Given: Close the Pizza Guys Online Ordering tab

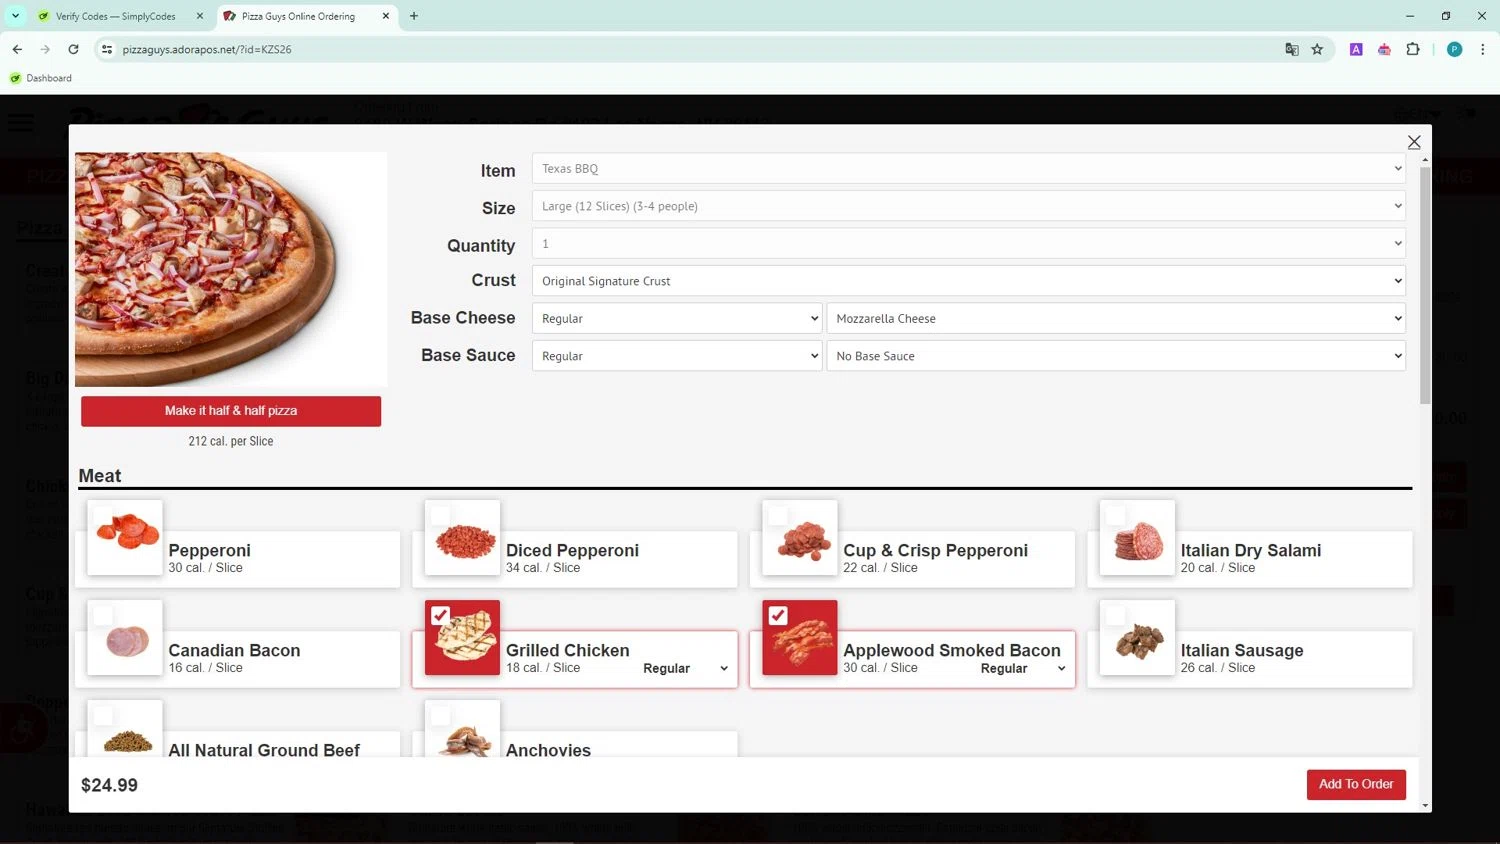Looking at the screenshot, I should click(385, 16).
